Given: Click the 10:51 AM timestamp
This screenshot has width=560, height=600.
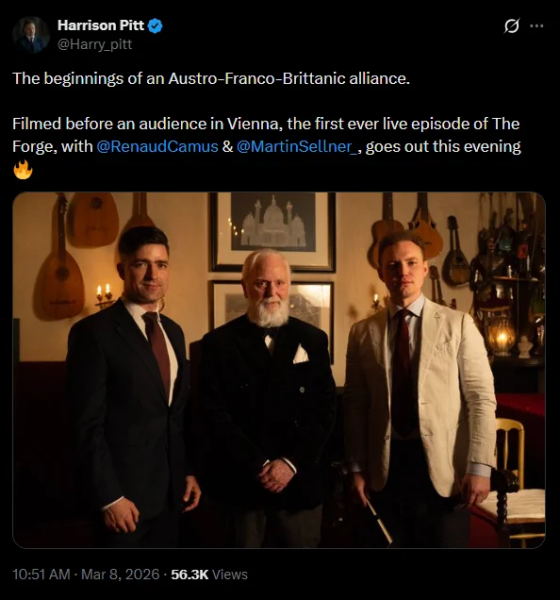Looking at the screenshot, I should pos(41,574).
